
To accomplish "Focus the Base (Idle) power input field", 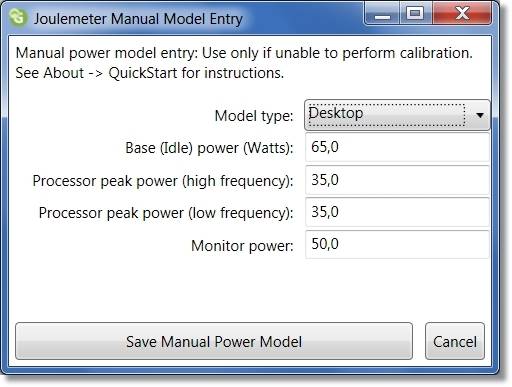I will pyautogui.click(x=397, y=147).
